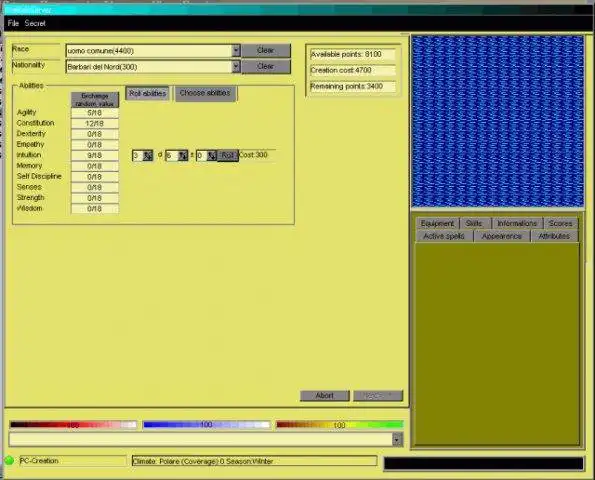Click the orange-green bar showing 100
Viewport: 595px width, 480px height.
pyautogui.click(x=340, y=425)
